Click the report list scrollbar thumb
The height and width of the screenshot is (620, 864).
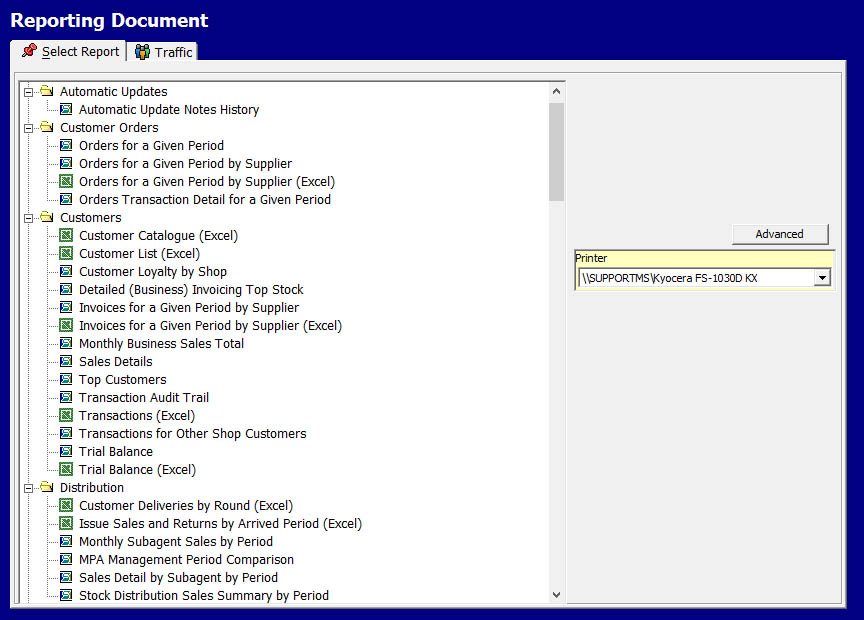pos(557,152)
